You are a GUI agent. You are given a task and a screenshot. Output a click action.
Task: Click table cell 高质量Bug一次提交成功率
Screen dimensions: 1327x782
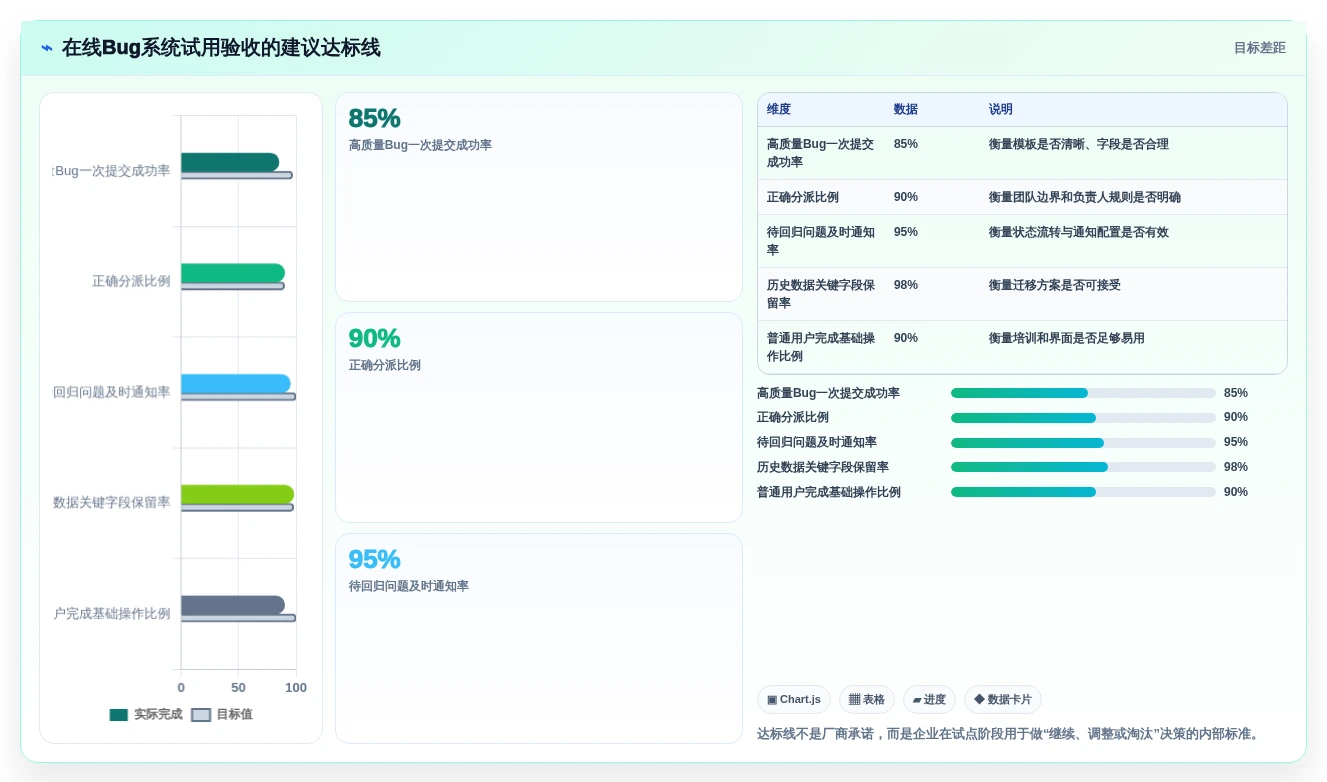coord(821,153)
